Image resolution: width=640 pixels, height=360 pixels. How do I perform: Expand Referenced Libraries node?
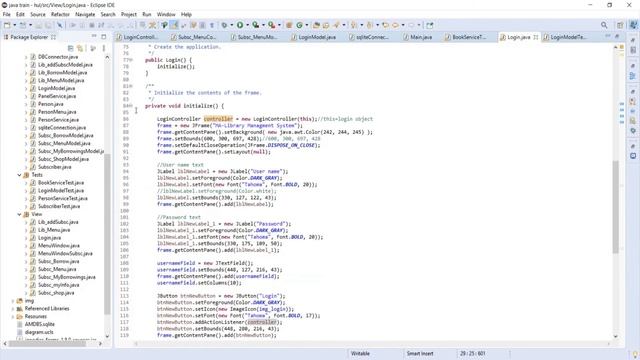pos(13,309)
